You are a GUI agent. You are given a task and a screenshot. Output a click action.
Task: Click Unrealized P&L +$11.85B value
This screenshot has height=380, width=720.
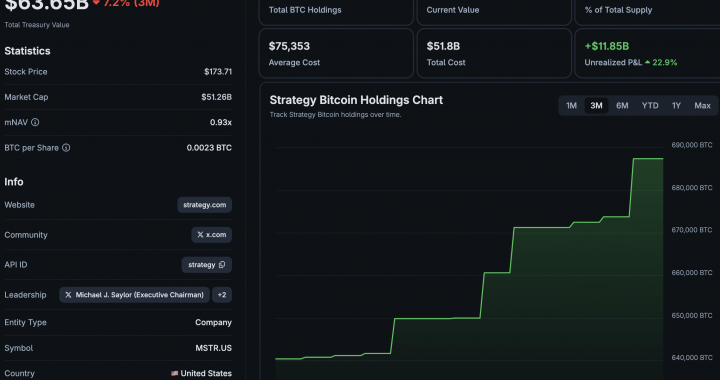[607, 46]
